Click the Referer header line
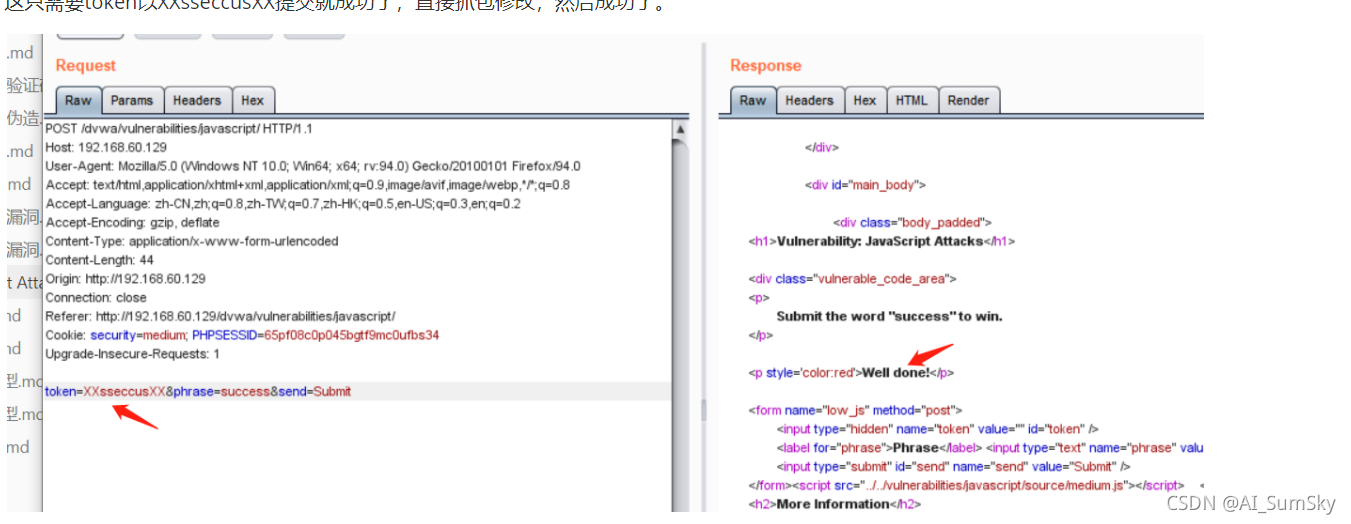Screen dimensions: 1351x524 221,316
